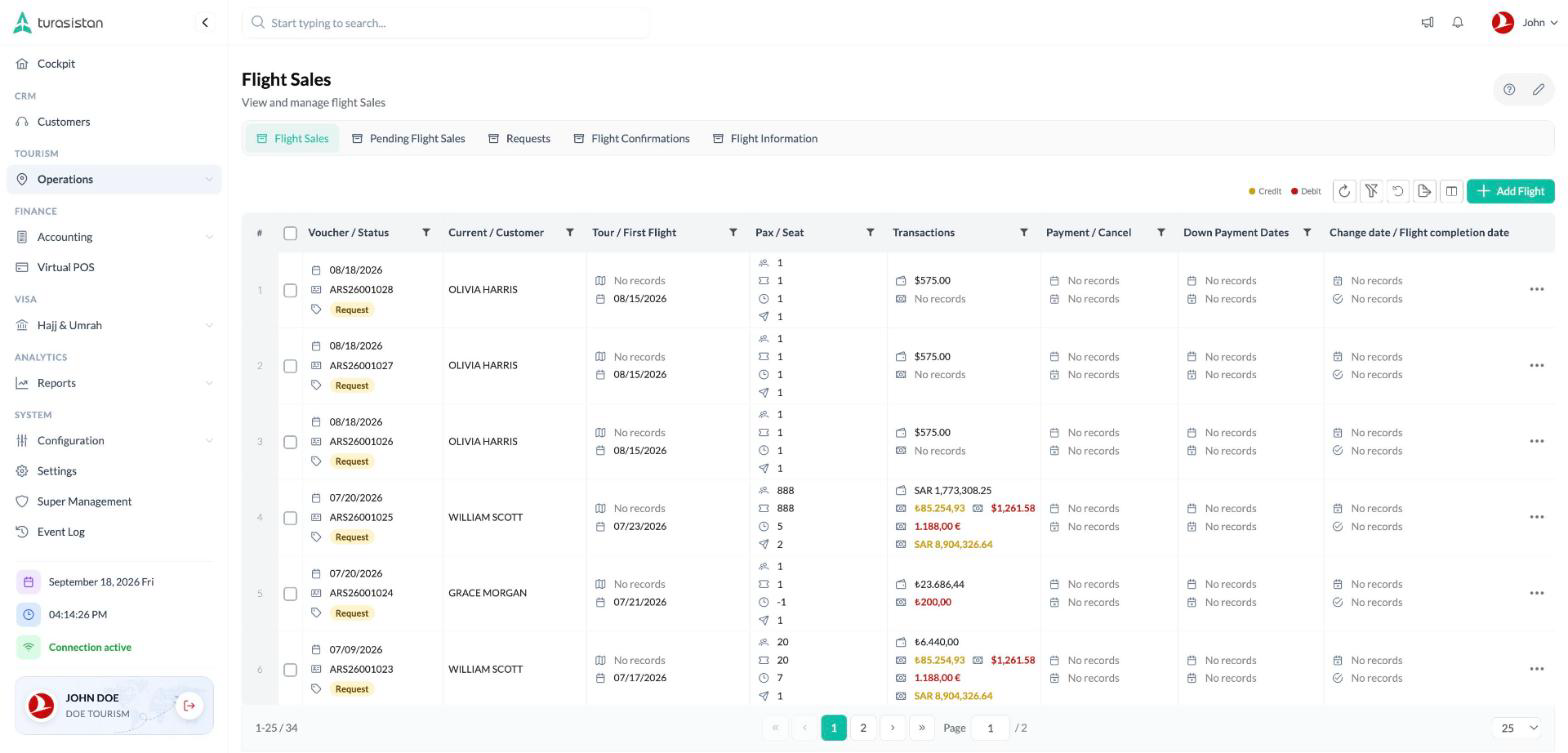Viewport: 1568px width, 753px height.
Task: Filter the Down Payment Dates column
Action: [1307, 233]
